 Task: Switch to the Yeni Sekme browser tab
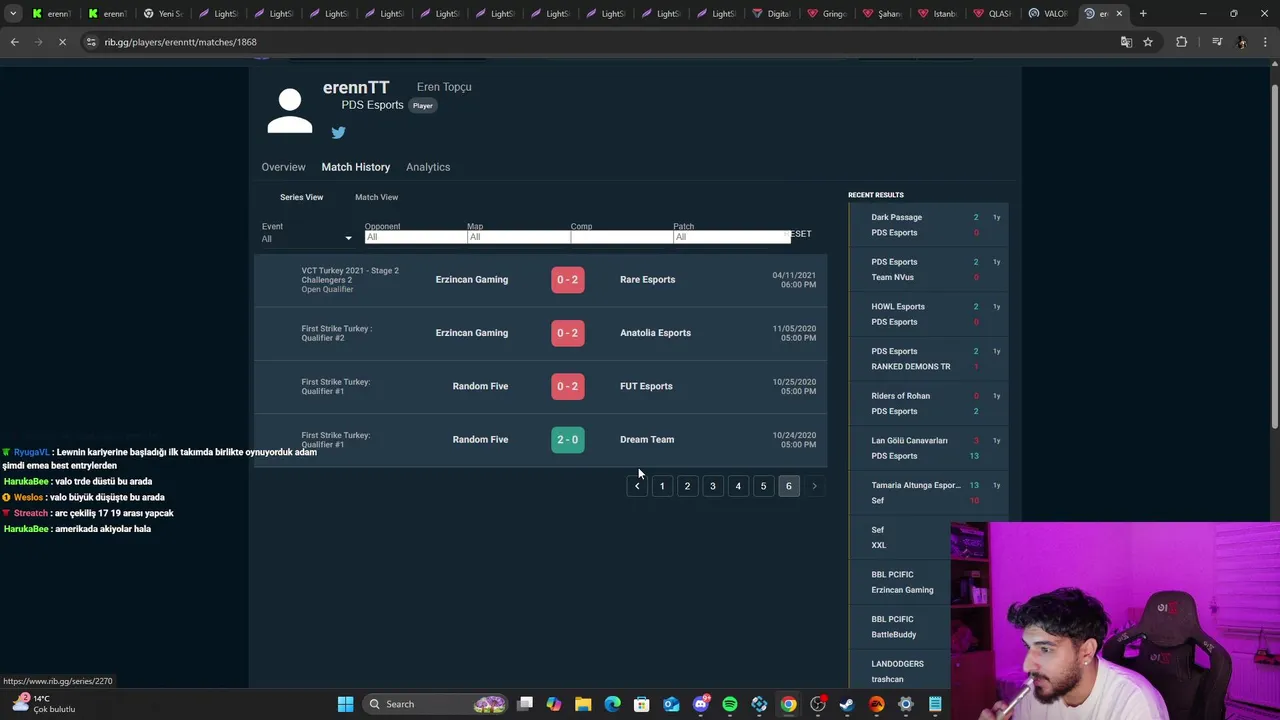point(163,13)
